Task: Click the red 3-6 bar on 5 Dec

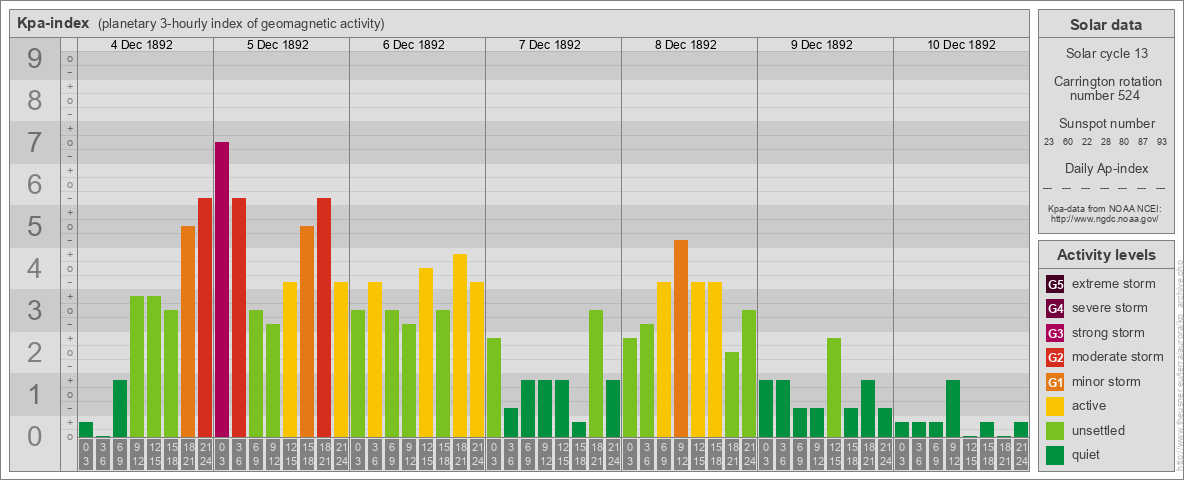Action: (239, 318)
